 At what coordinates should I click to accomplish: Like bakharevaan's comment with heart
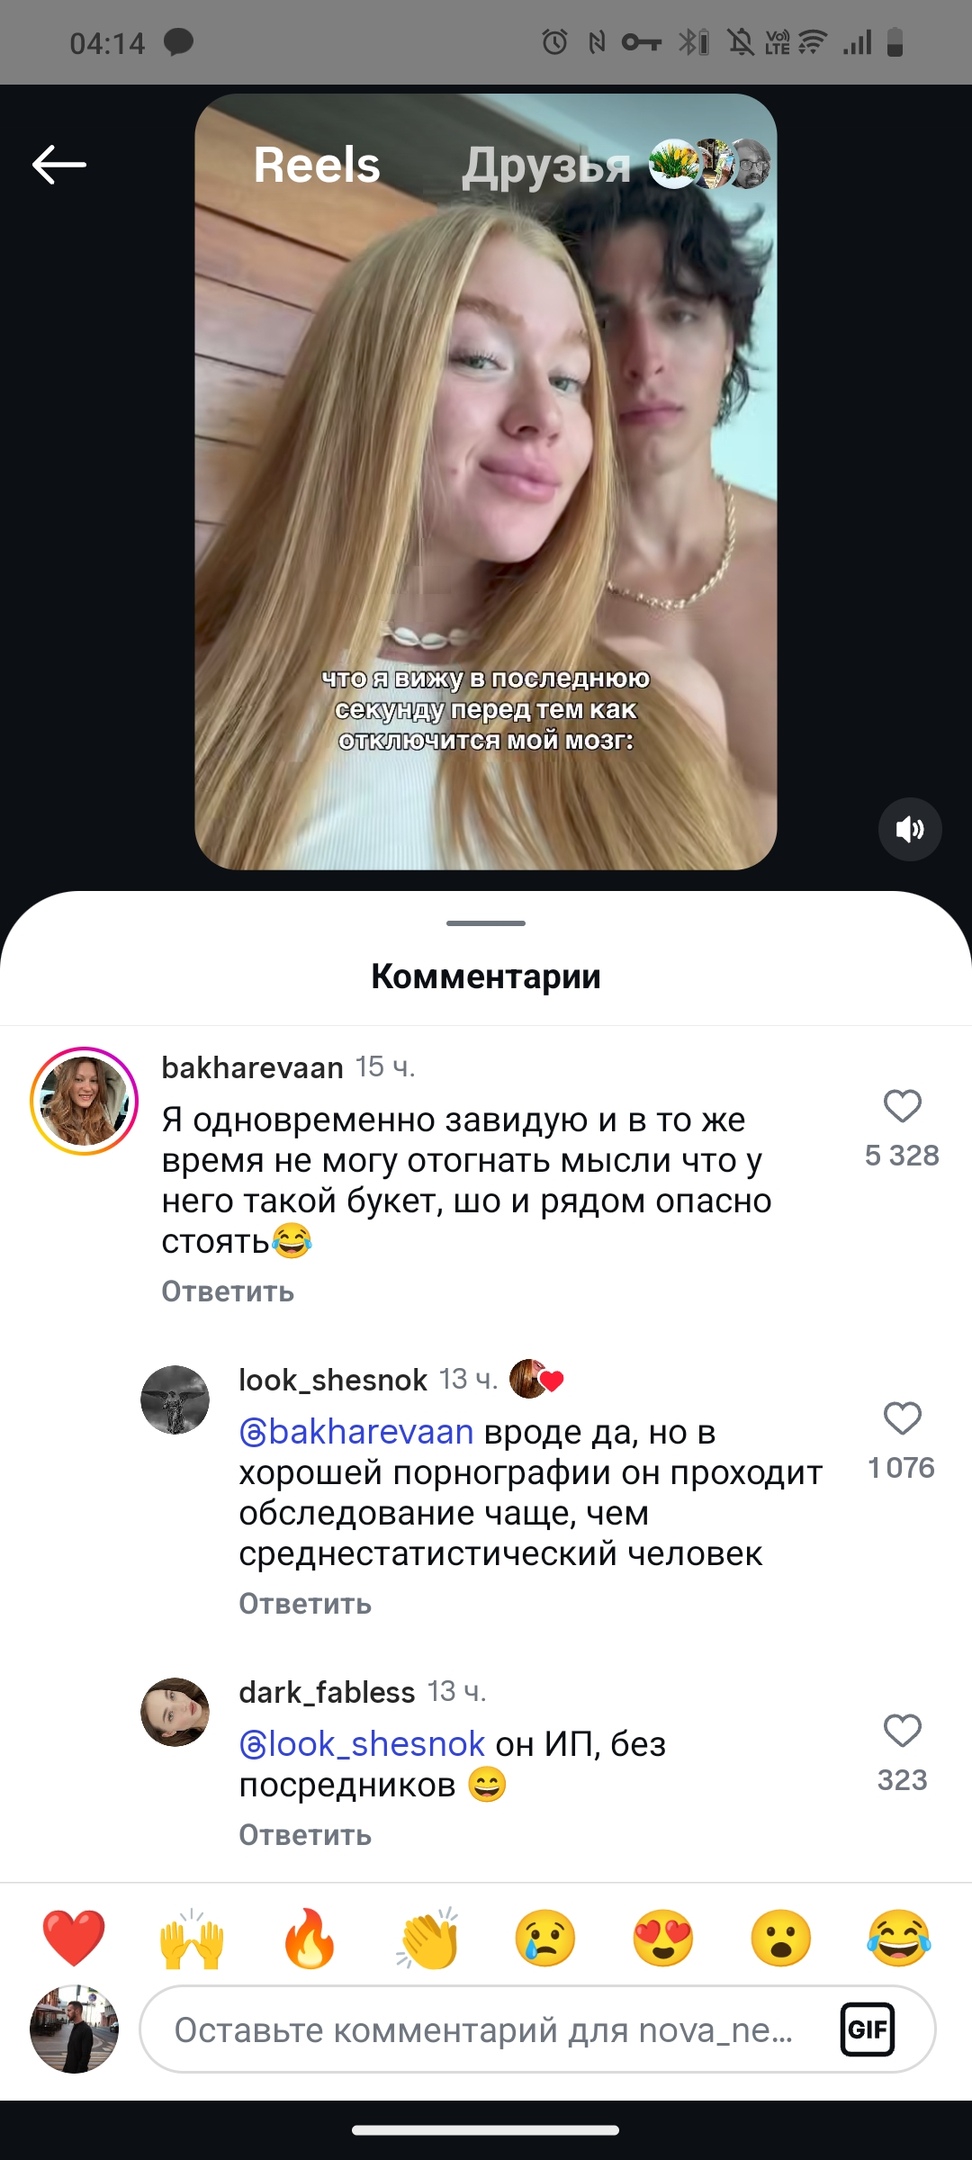(x=902, y=1106)
